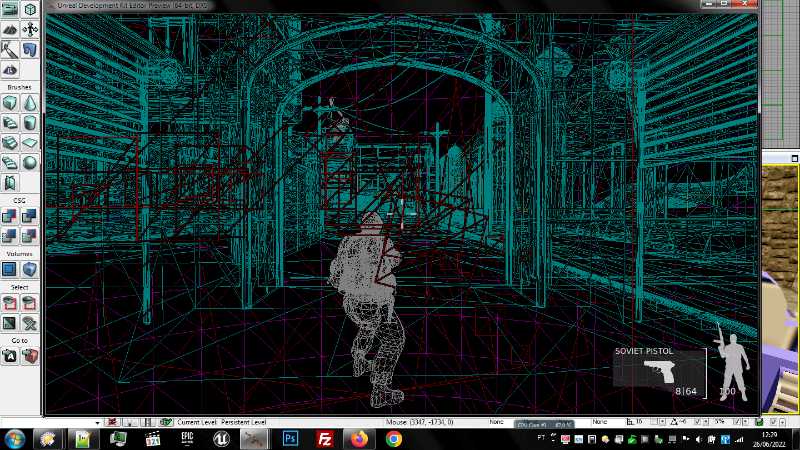Switch to Firefox in taskbar

[359, 439]
